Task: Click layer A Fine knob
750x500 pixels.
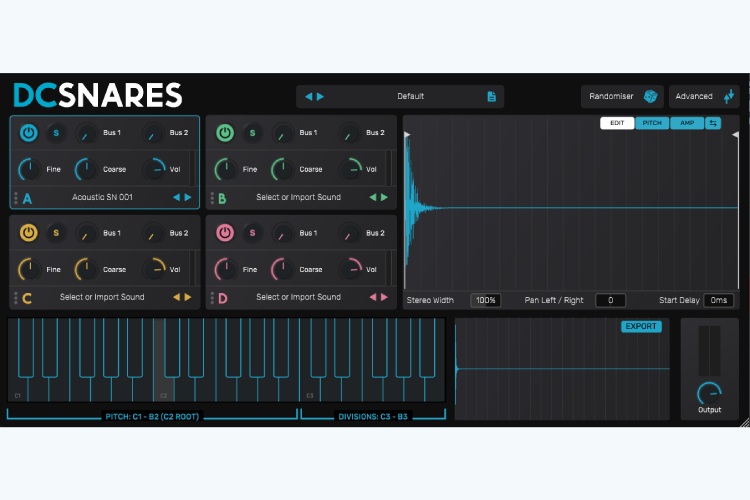Action: [x=29, y=169]
